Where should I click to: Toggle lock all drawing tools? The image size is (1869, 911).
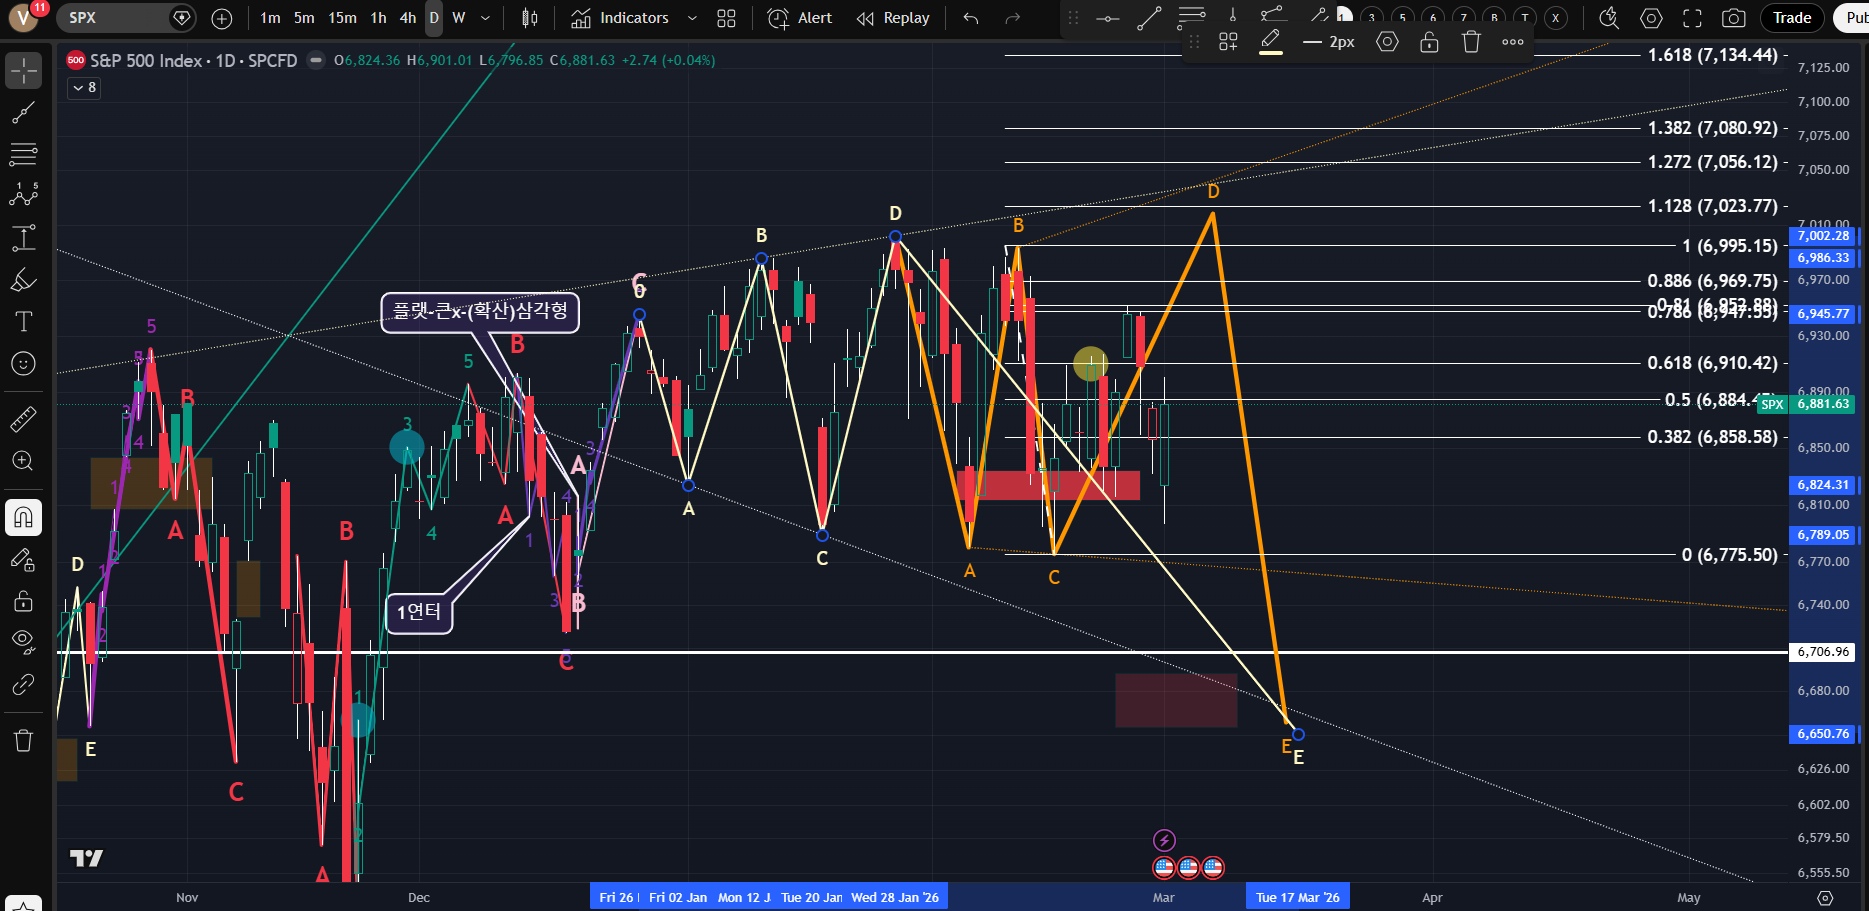(x=23, y=601)
